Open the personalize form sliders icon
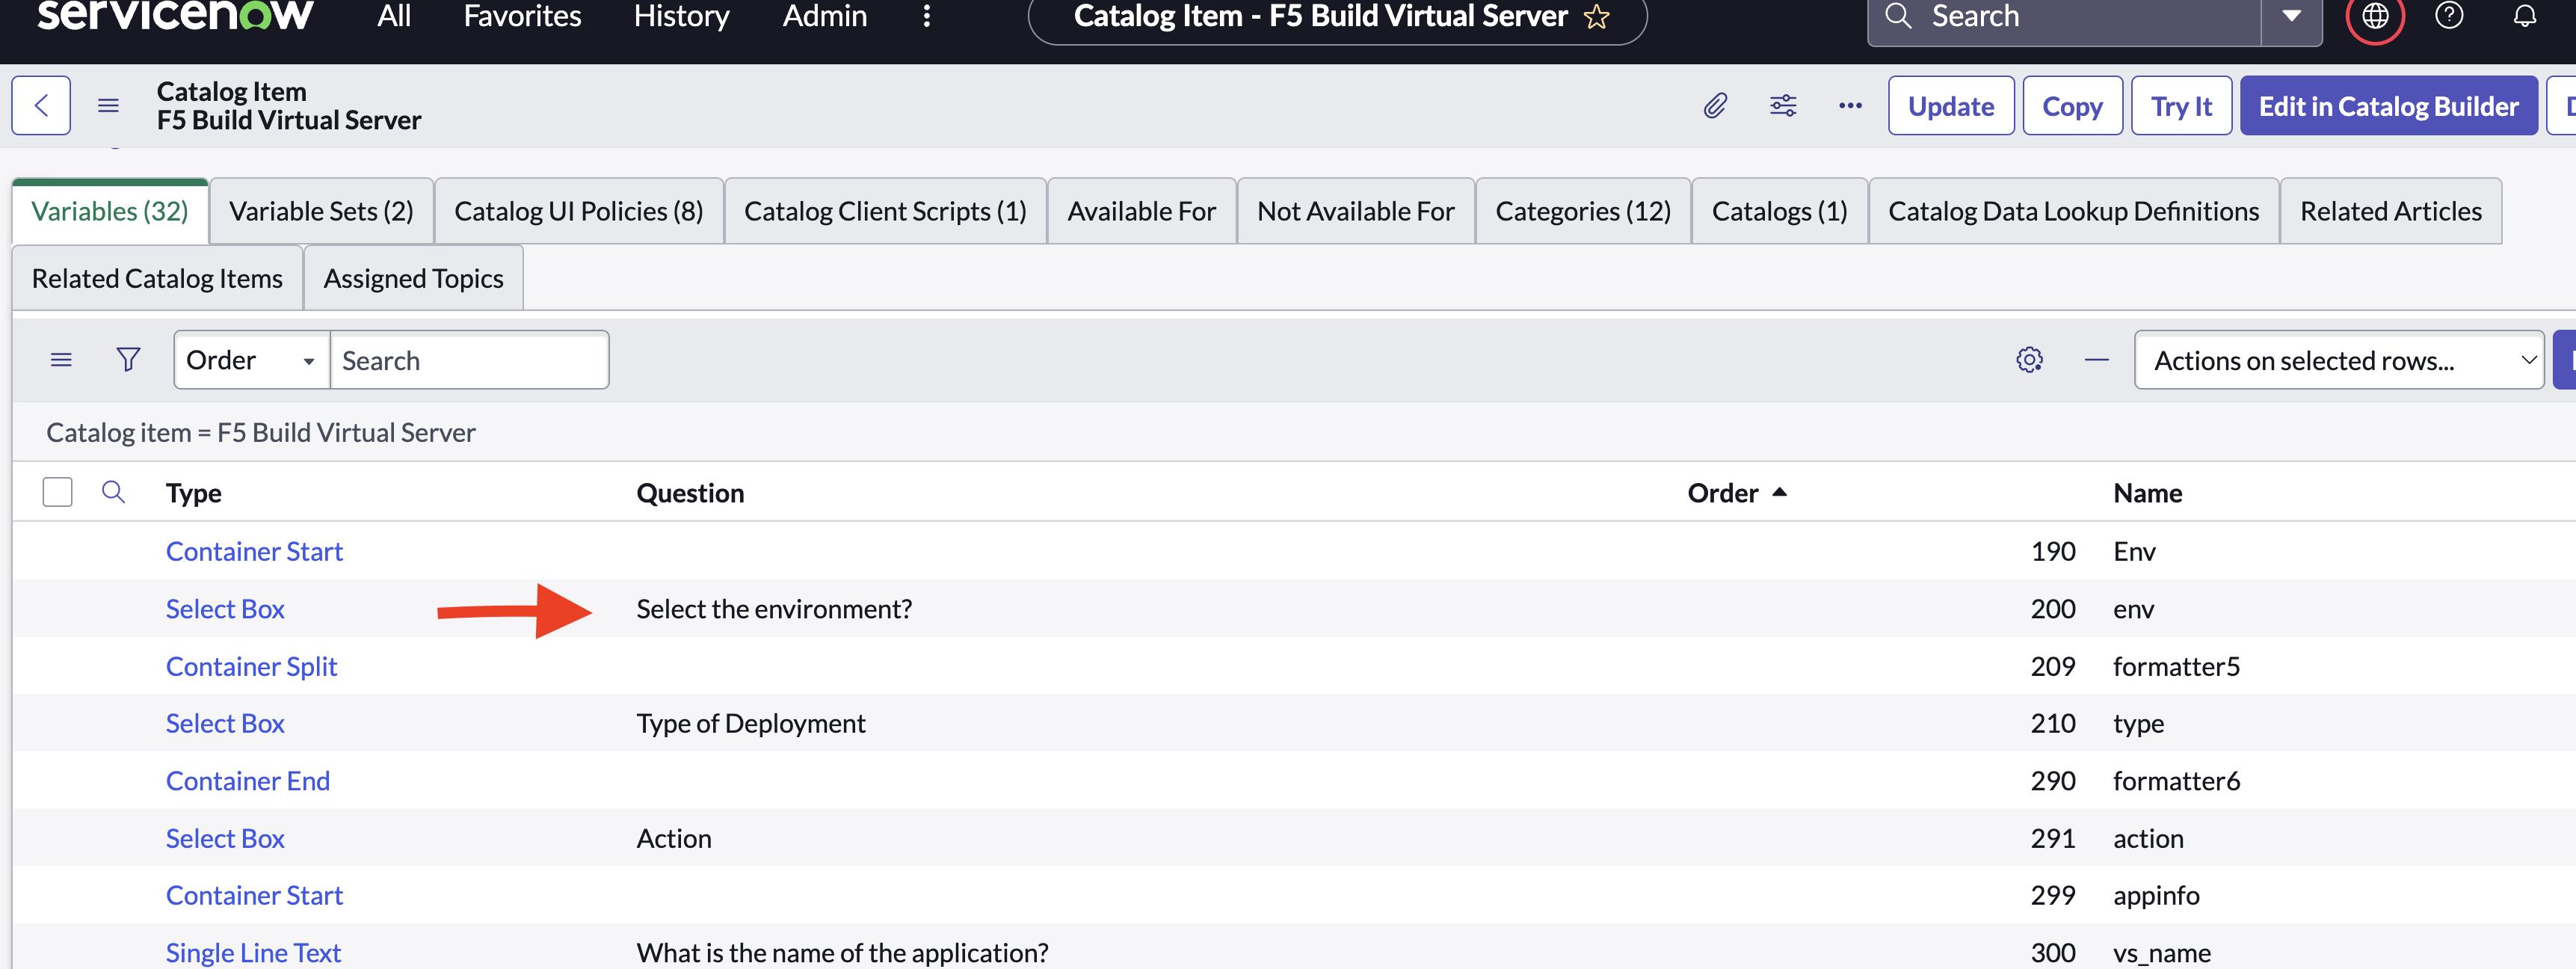This screenshot has height=969, width=2576. tap(1783, 105)
